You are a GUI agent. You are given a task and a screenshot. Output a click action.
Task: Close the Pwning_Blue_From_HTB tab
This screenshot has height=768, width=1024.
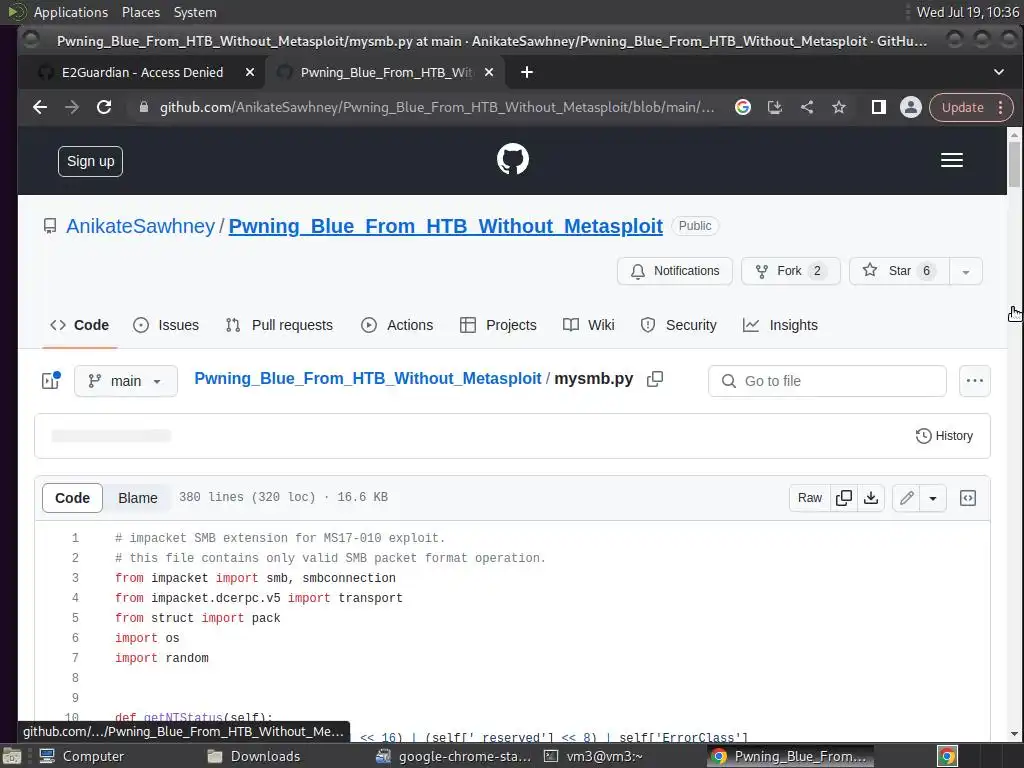pyautogui.click(x=488, y=72)
